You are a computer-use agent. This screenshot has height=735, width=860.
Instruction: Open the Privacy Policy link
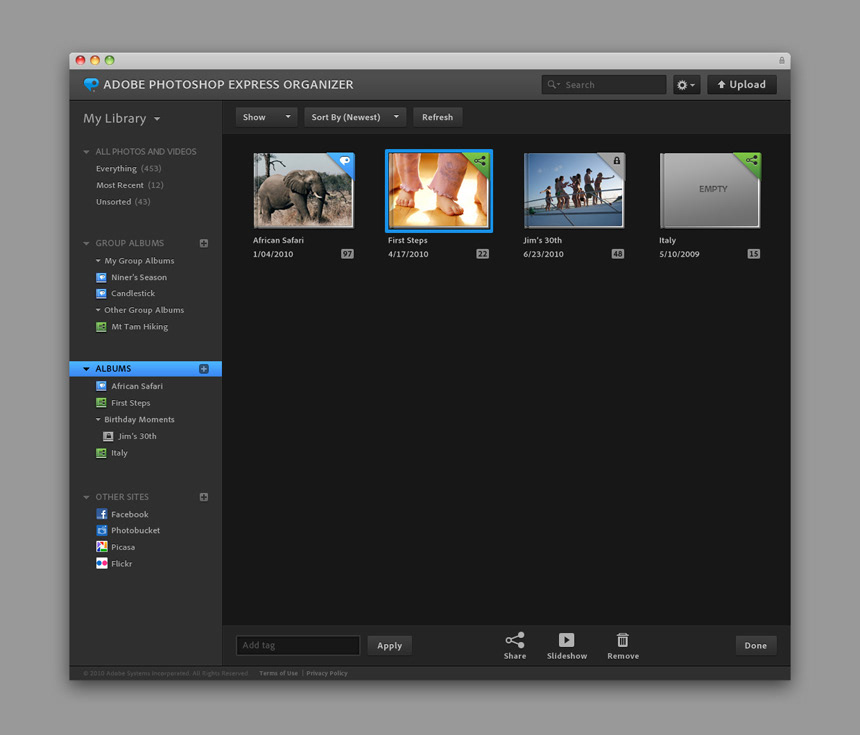(327, 673)
